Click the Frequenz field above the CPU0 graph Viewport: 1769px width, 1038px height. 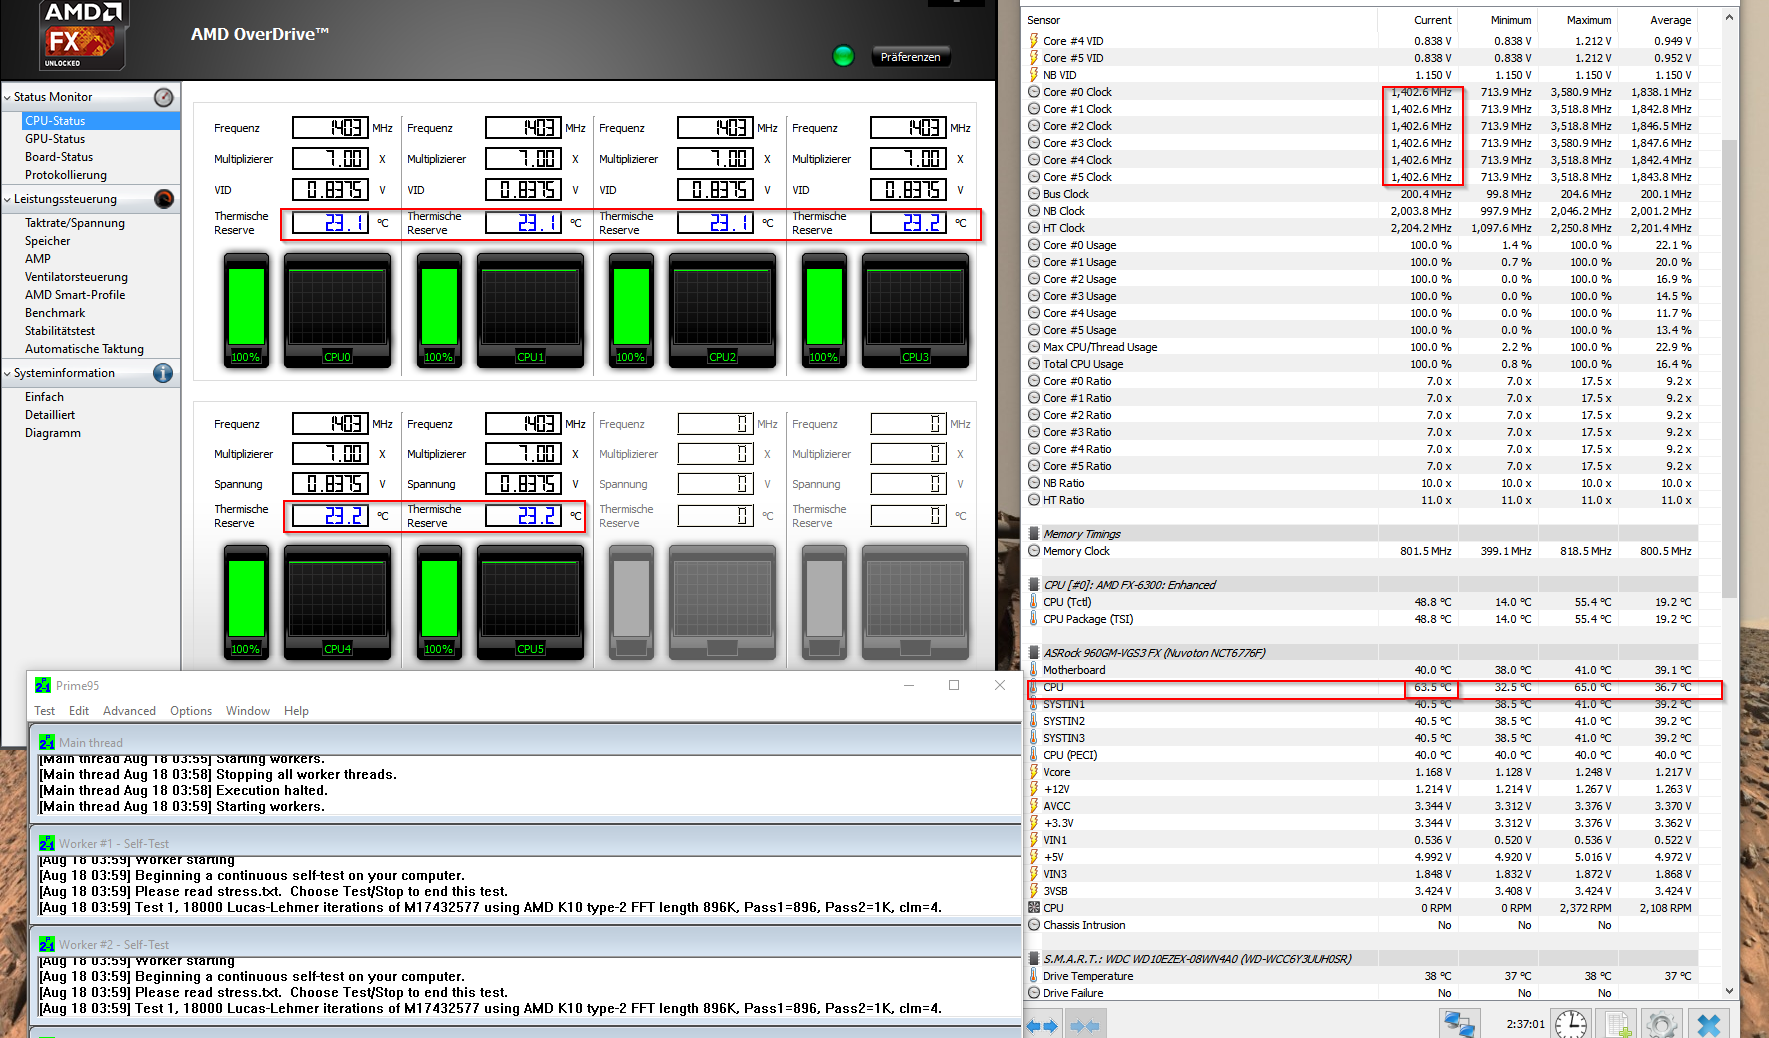(330, 128)
